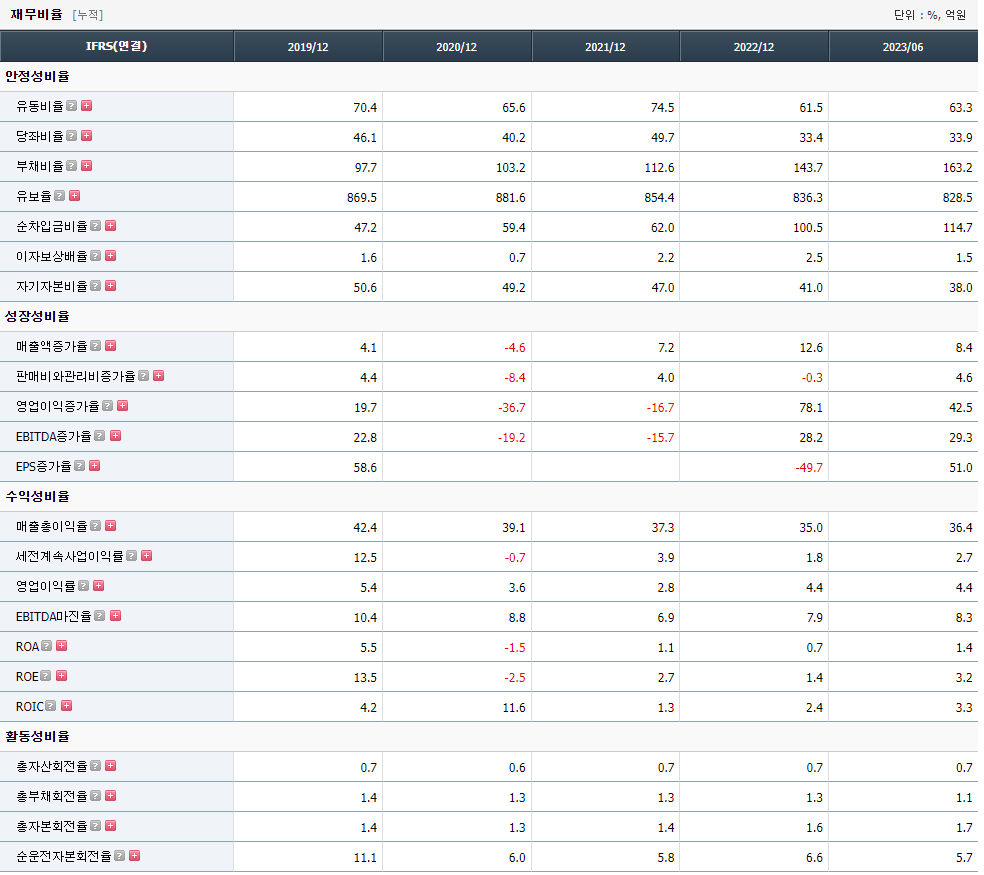984x875 pixels.
Task: Click plus icon beside 총자산회전율
Action: pos(110,766)
